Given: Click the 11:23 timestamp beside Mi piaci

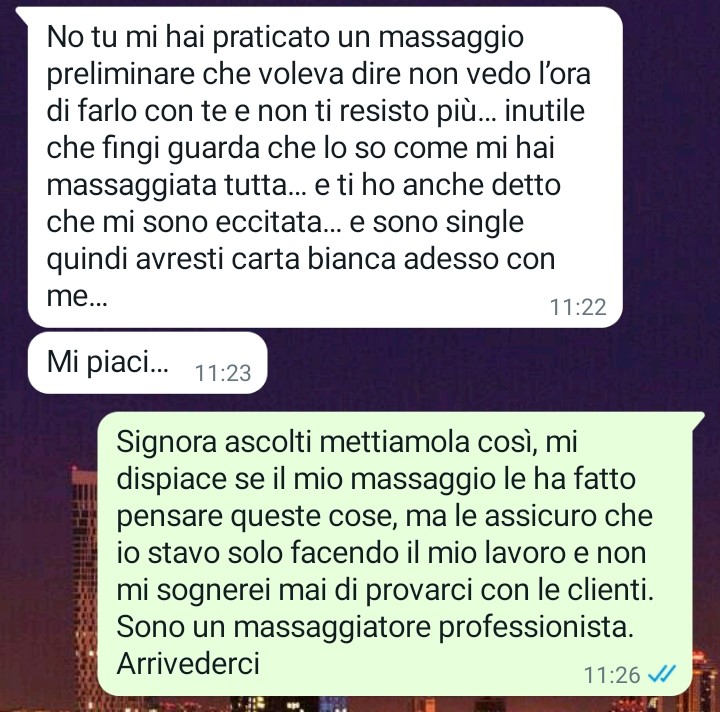Looking at the screenshot, I should tap(223, 373).
